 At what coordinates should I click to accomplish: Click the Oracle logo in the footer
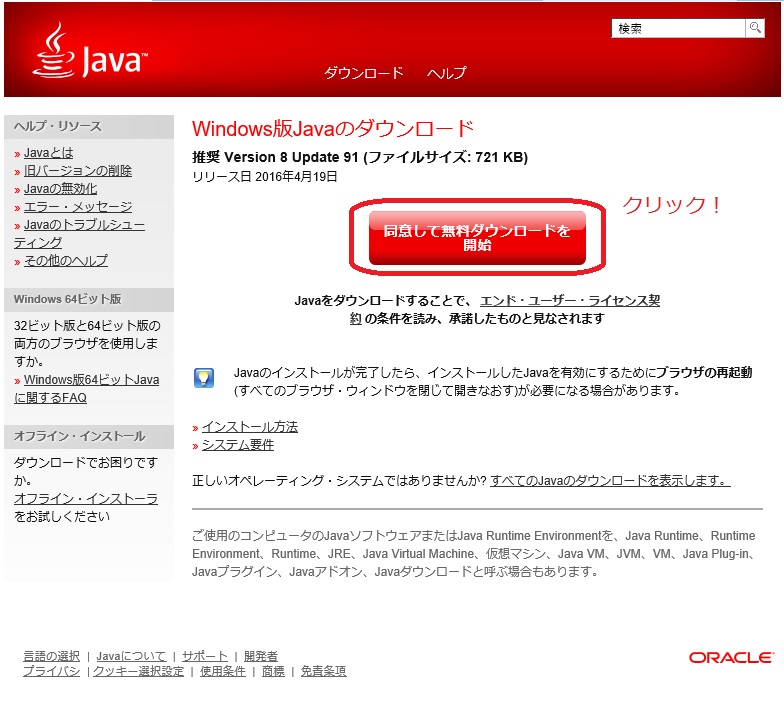730,658
